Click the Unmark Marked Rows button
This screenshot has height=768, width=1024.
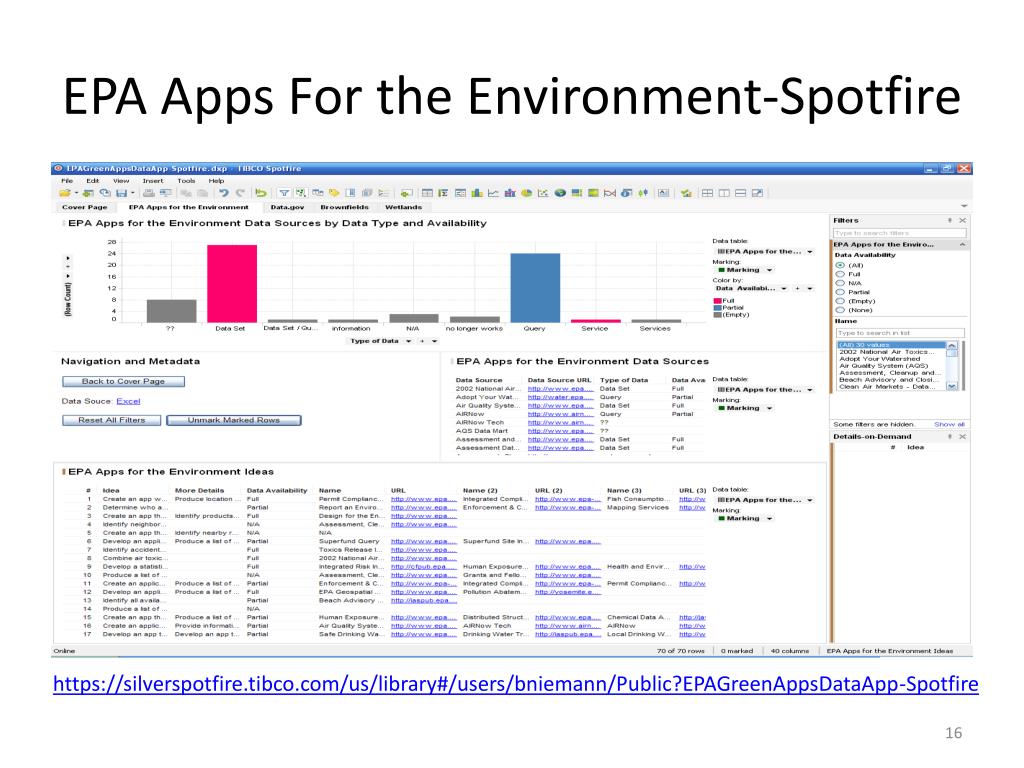coord(234,420)
